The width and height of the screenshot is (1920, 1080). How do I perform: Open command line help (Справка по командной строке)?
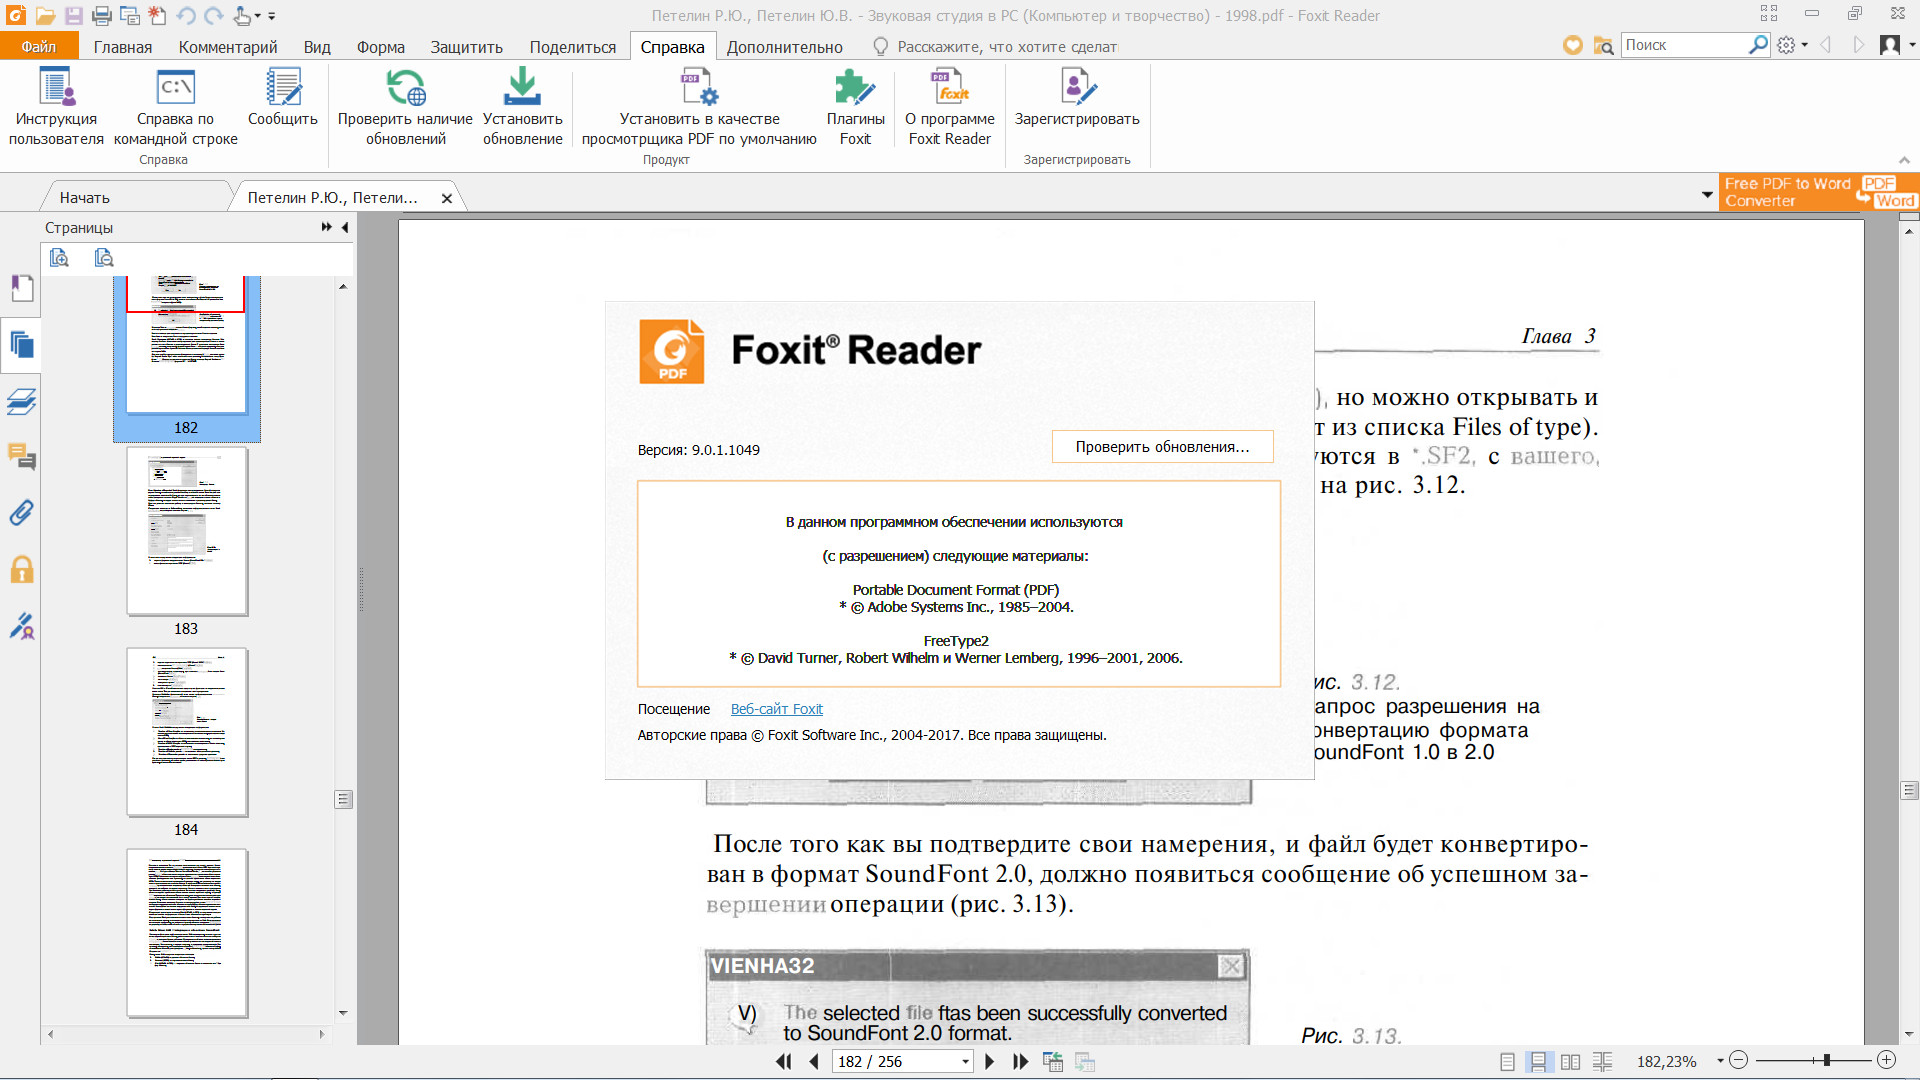tap(175, 106)
